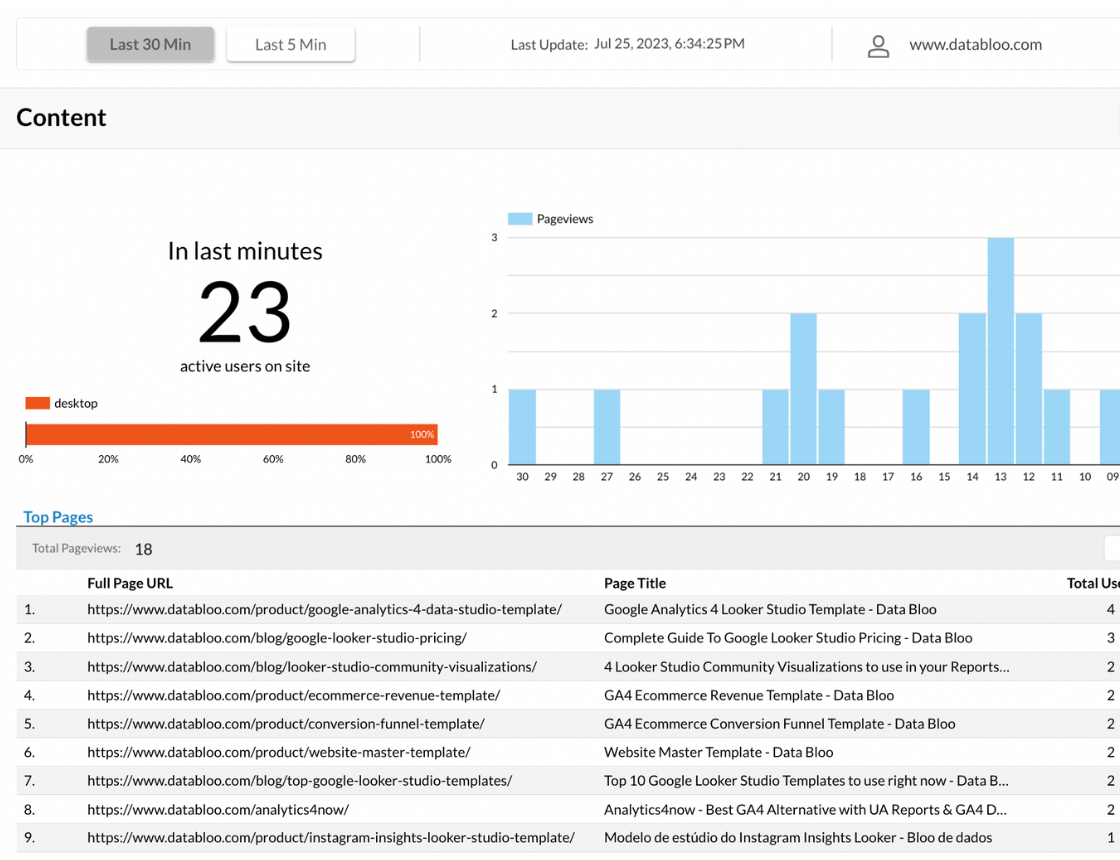This screenshot has height=860, width=1120.
Task: Select the Website Master Template page title
Action: coord(718,752)
